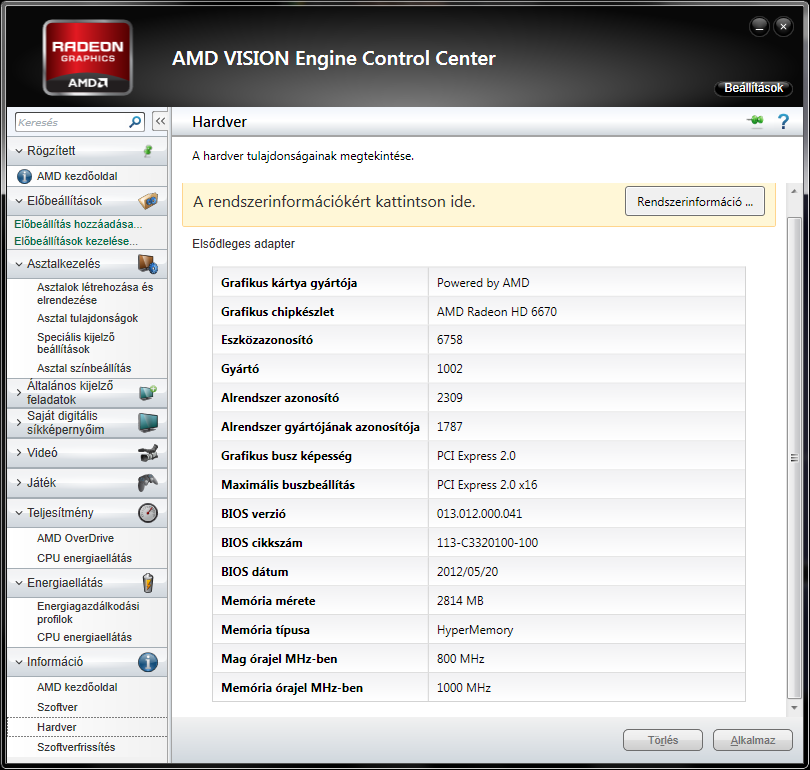
Task: Pin the Hardver page with the green pin icon
Action: click(x=755, y=121)
